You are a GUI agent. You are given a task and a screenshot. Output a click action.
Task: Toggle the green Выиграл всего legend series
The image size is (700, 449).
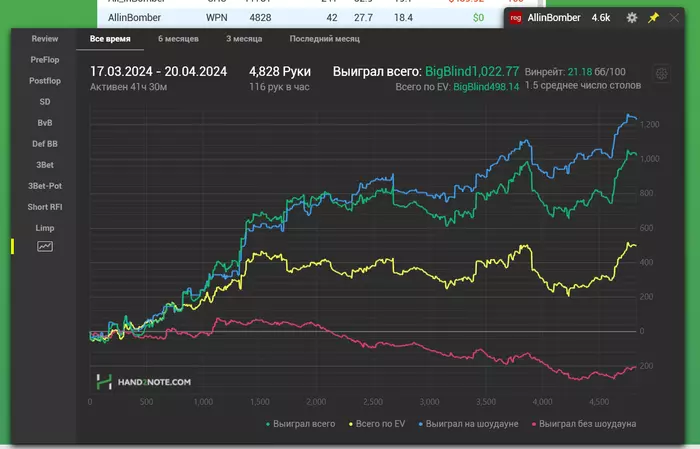[x=300, y=424]
